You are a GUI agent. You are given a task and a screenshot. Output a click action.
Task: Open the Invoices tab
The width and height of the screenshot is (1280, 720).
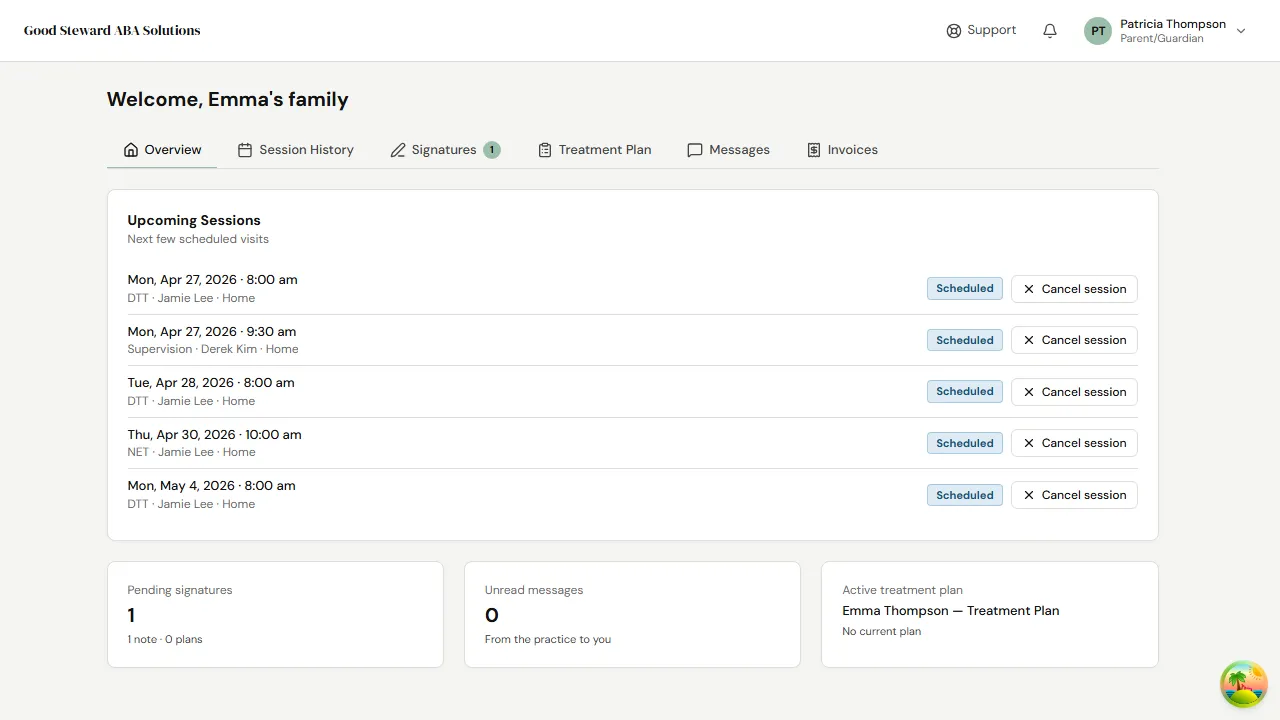851,149
